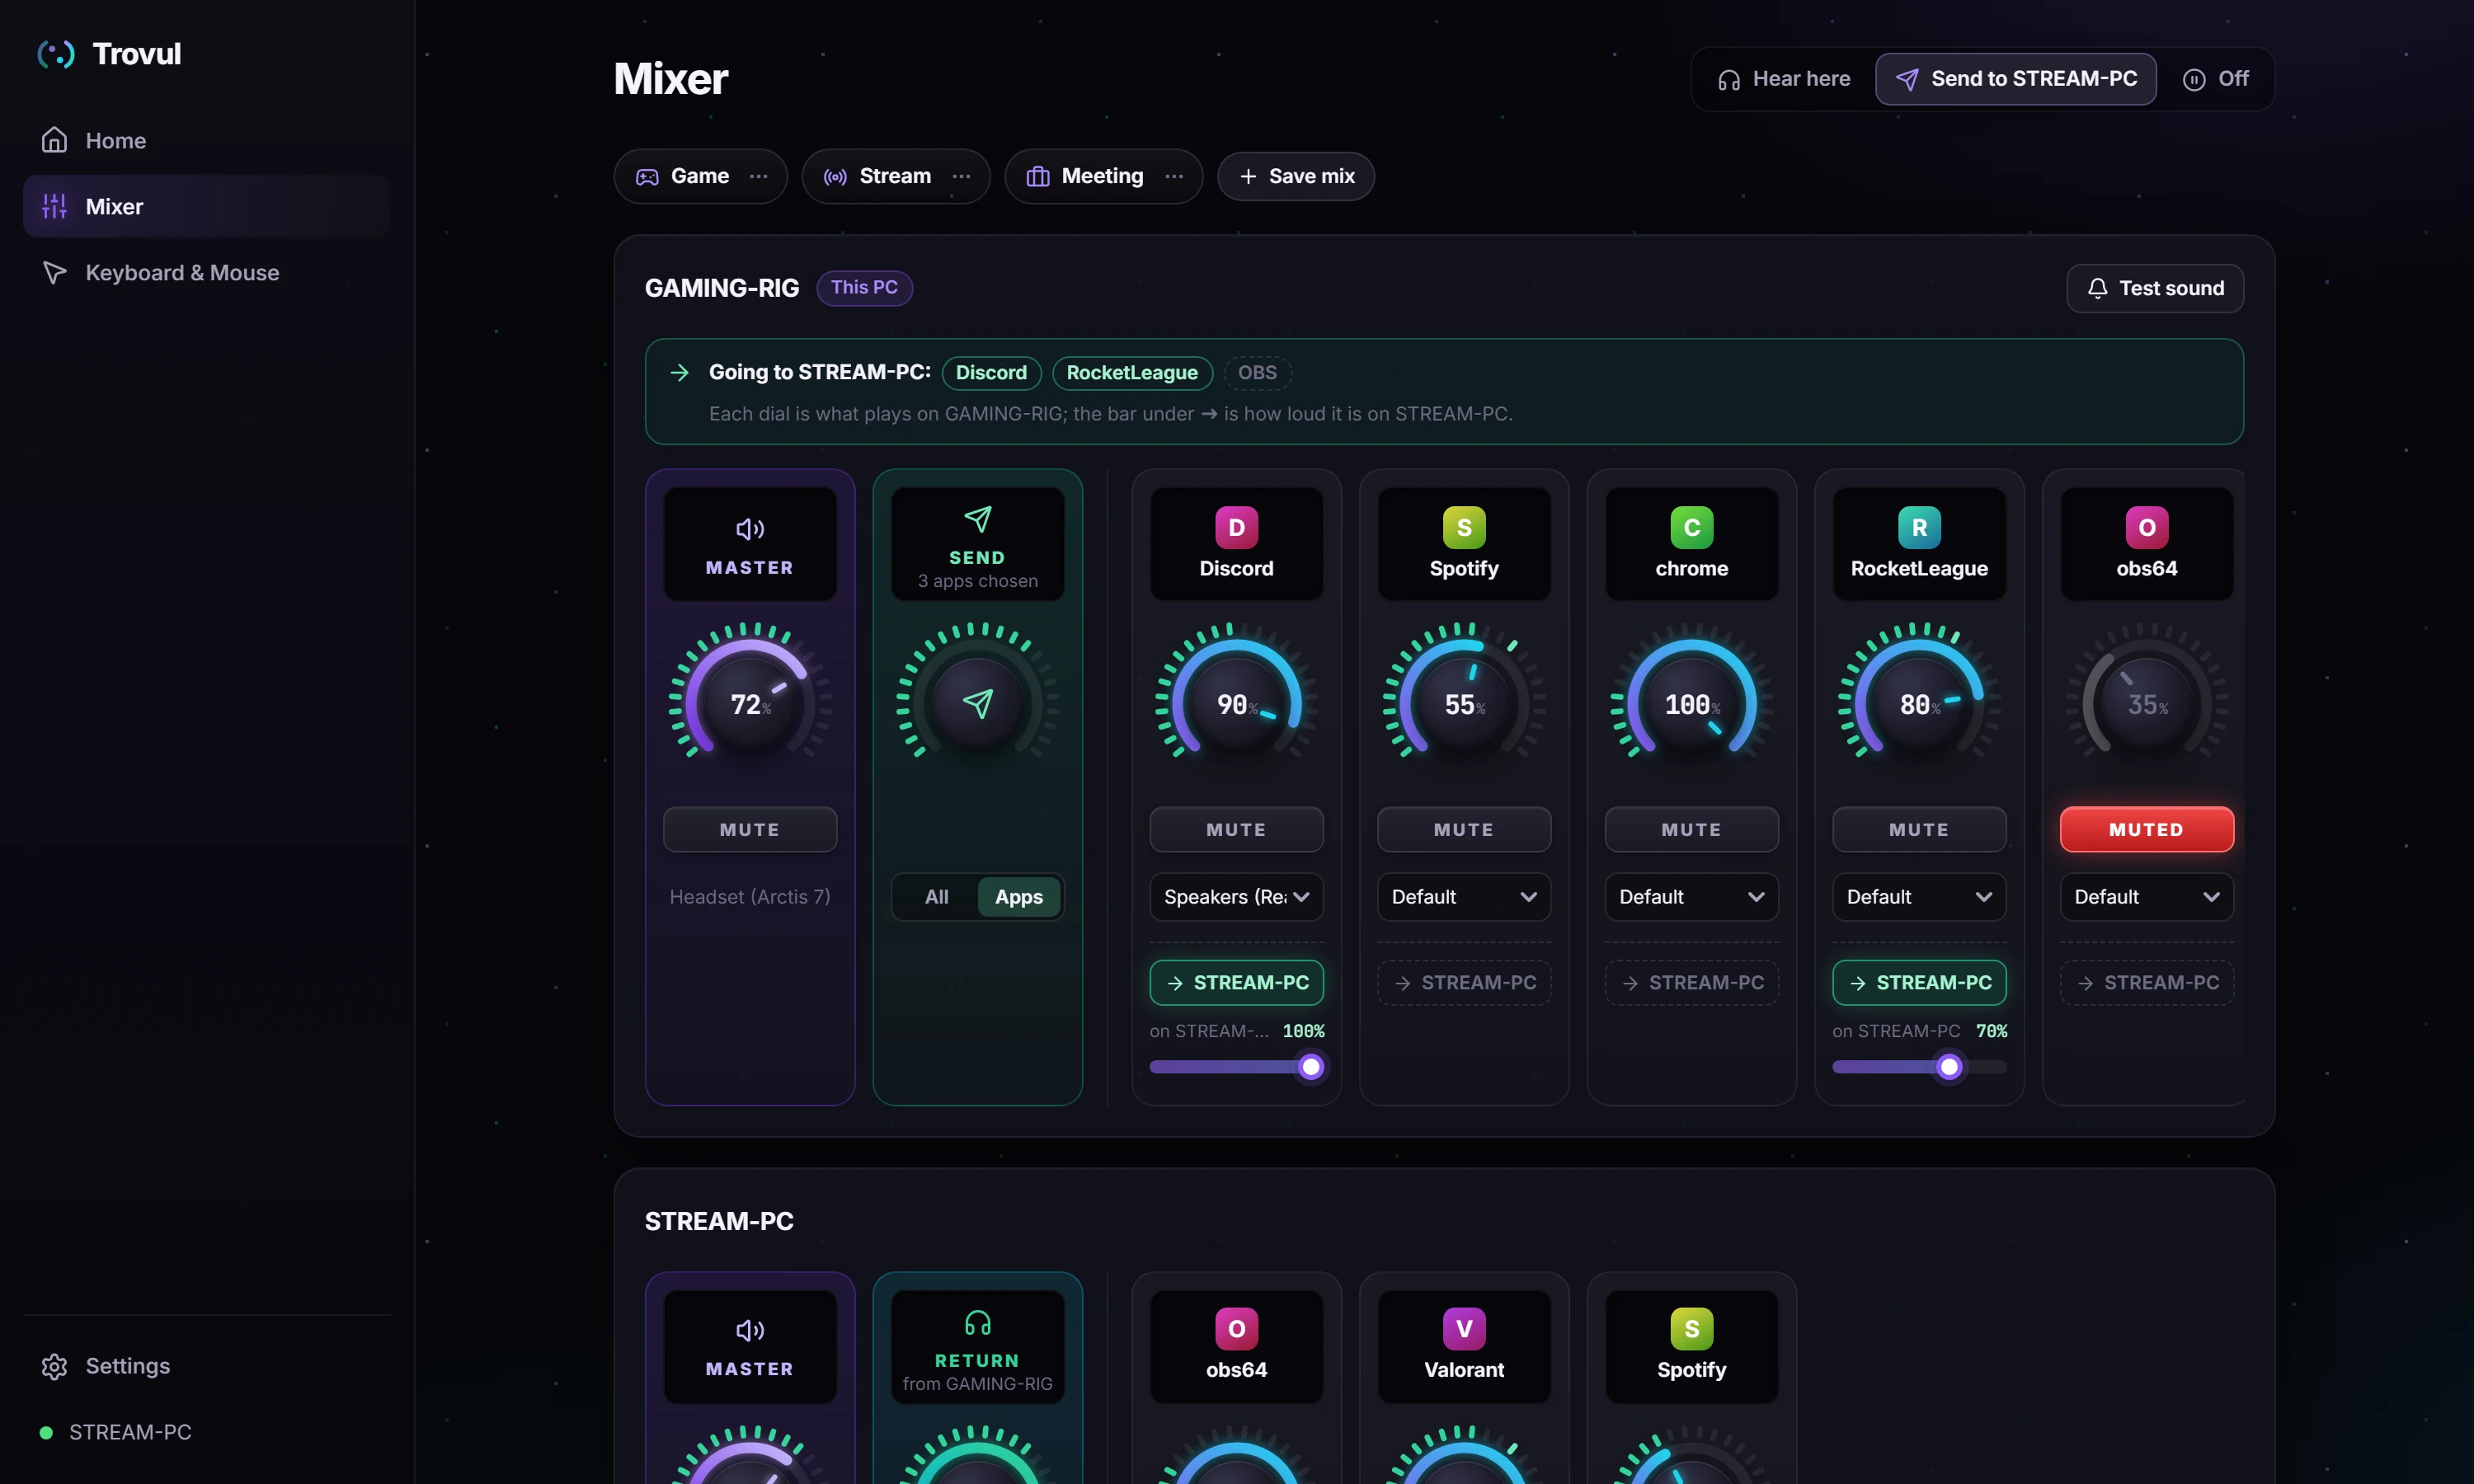Turn audio routing Off
This screenshot has height=1484, width=2474.
(2215, 79)
